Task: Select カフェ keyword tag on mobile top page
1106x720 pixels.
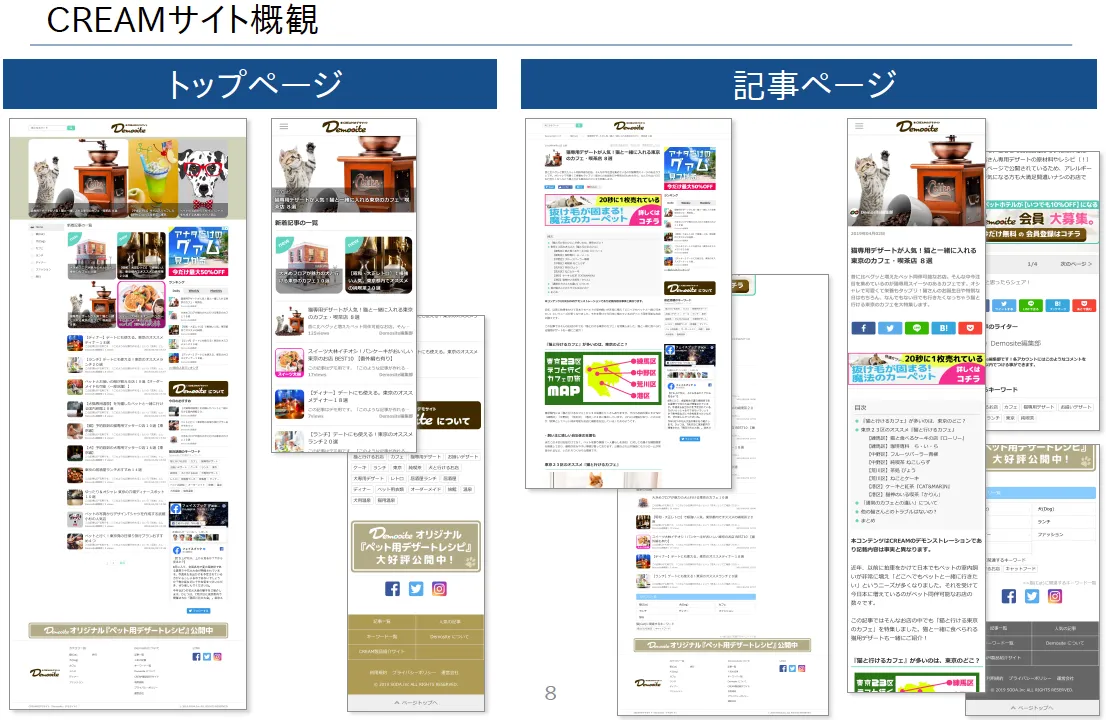Action: 396,457
